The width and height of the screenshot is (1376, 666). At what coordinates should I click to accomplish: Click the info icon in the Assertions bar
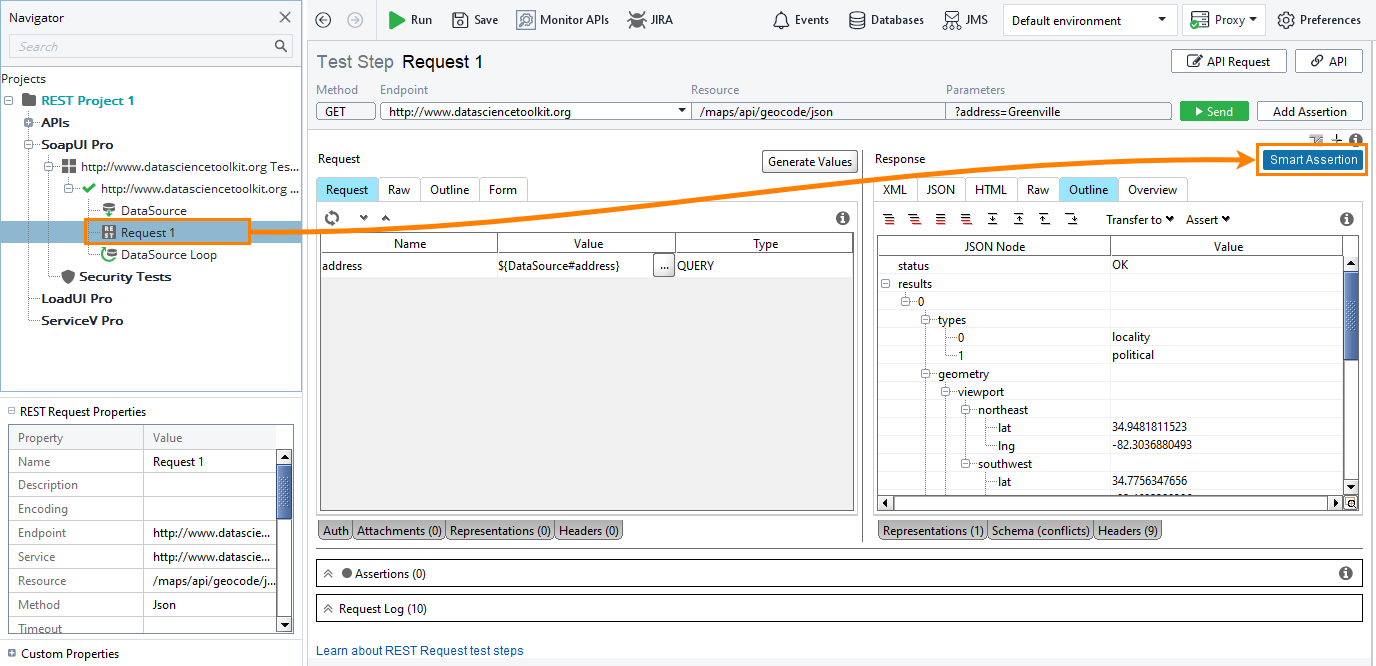(x=1346, y=573)
